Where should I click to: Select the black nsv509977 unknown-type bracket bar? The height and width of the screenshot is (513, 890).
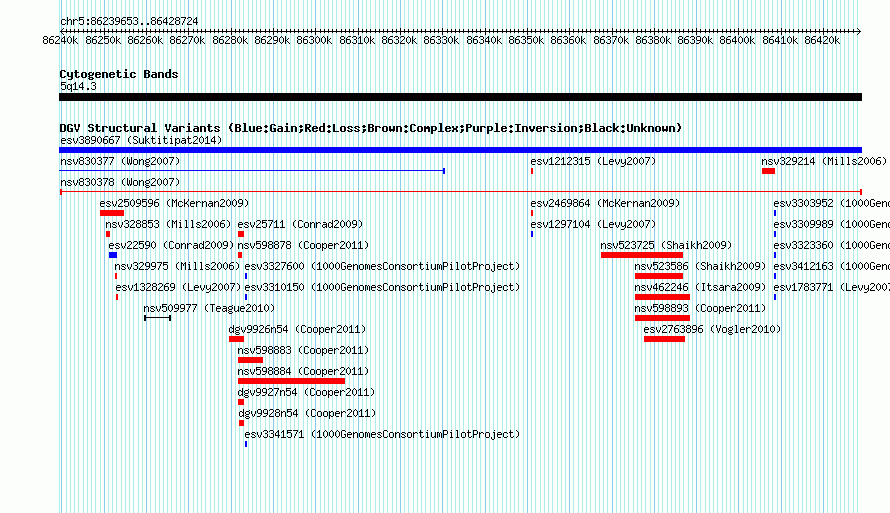point(158,318)
